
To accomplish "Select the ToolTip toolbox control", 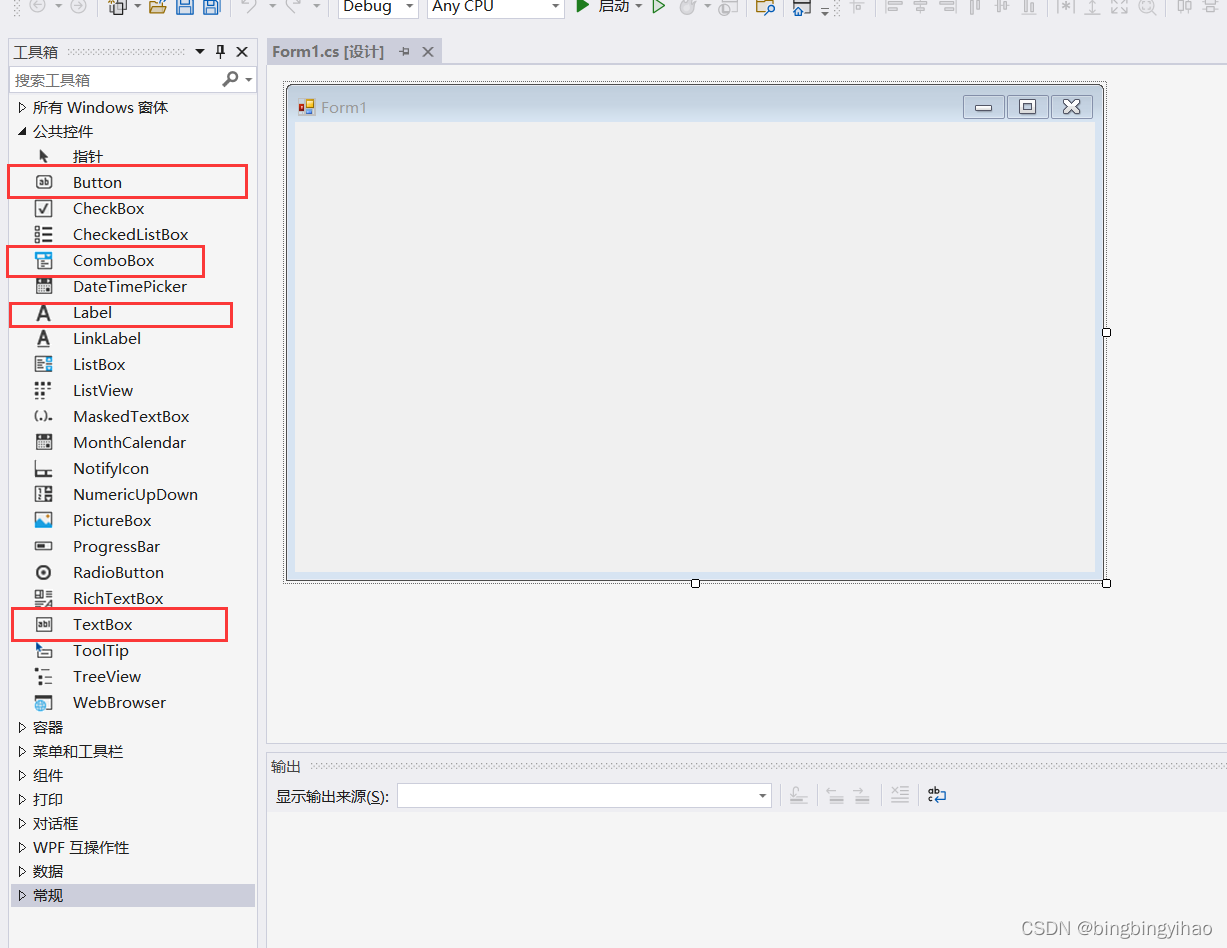I will tap(131, 650).
